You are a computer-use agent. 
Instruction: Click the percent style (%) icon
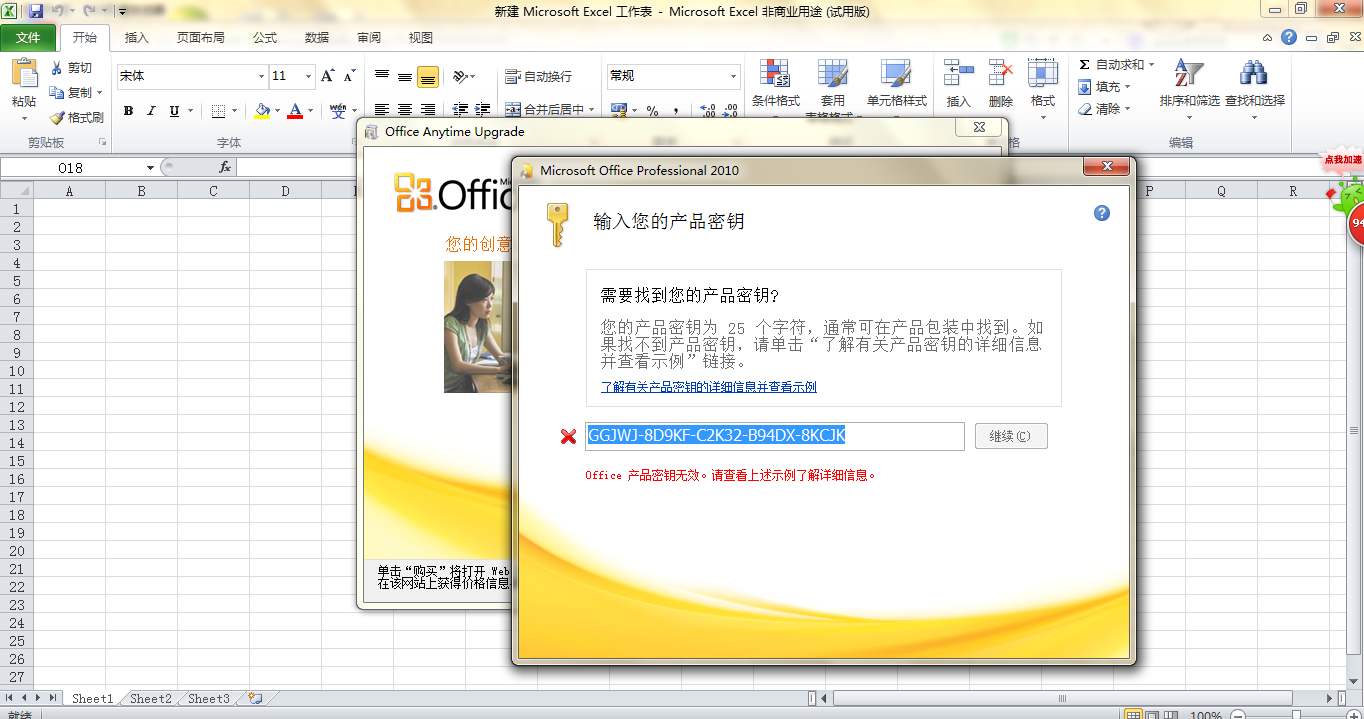(652, 111)
